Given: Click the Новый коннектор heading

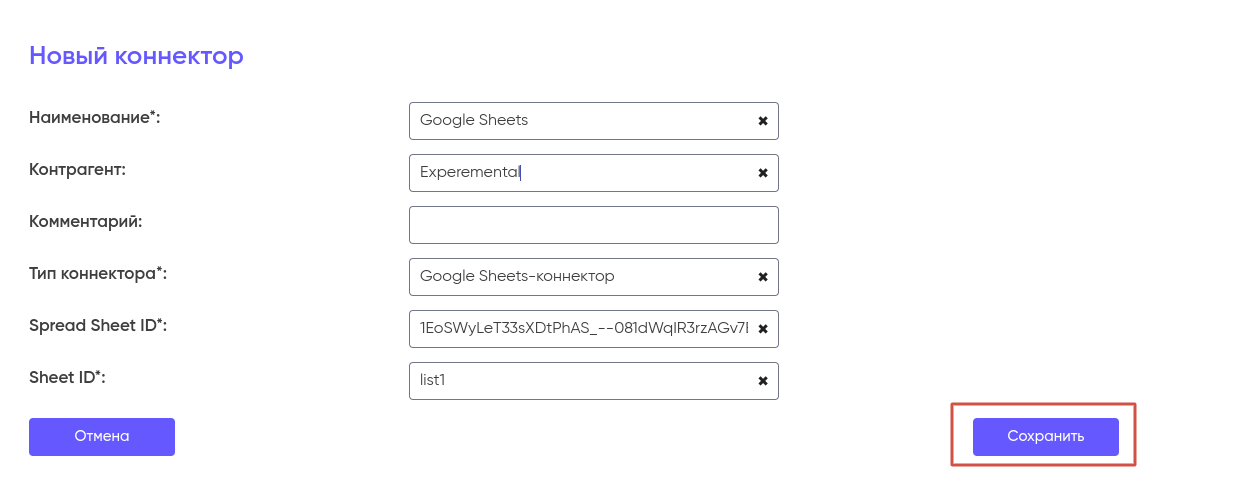Looking at the screenshot, I should click(136, 56).
